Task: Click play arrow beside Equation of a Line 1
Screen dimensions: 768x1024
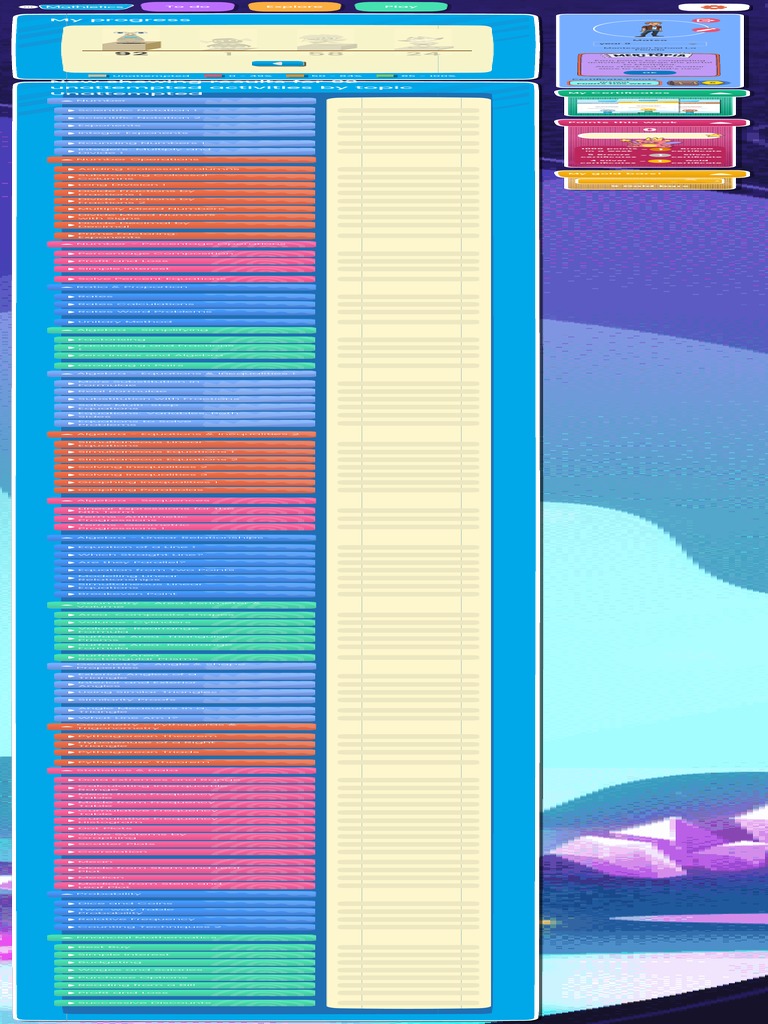Action: (71, 547)
